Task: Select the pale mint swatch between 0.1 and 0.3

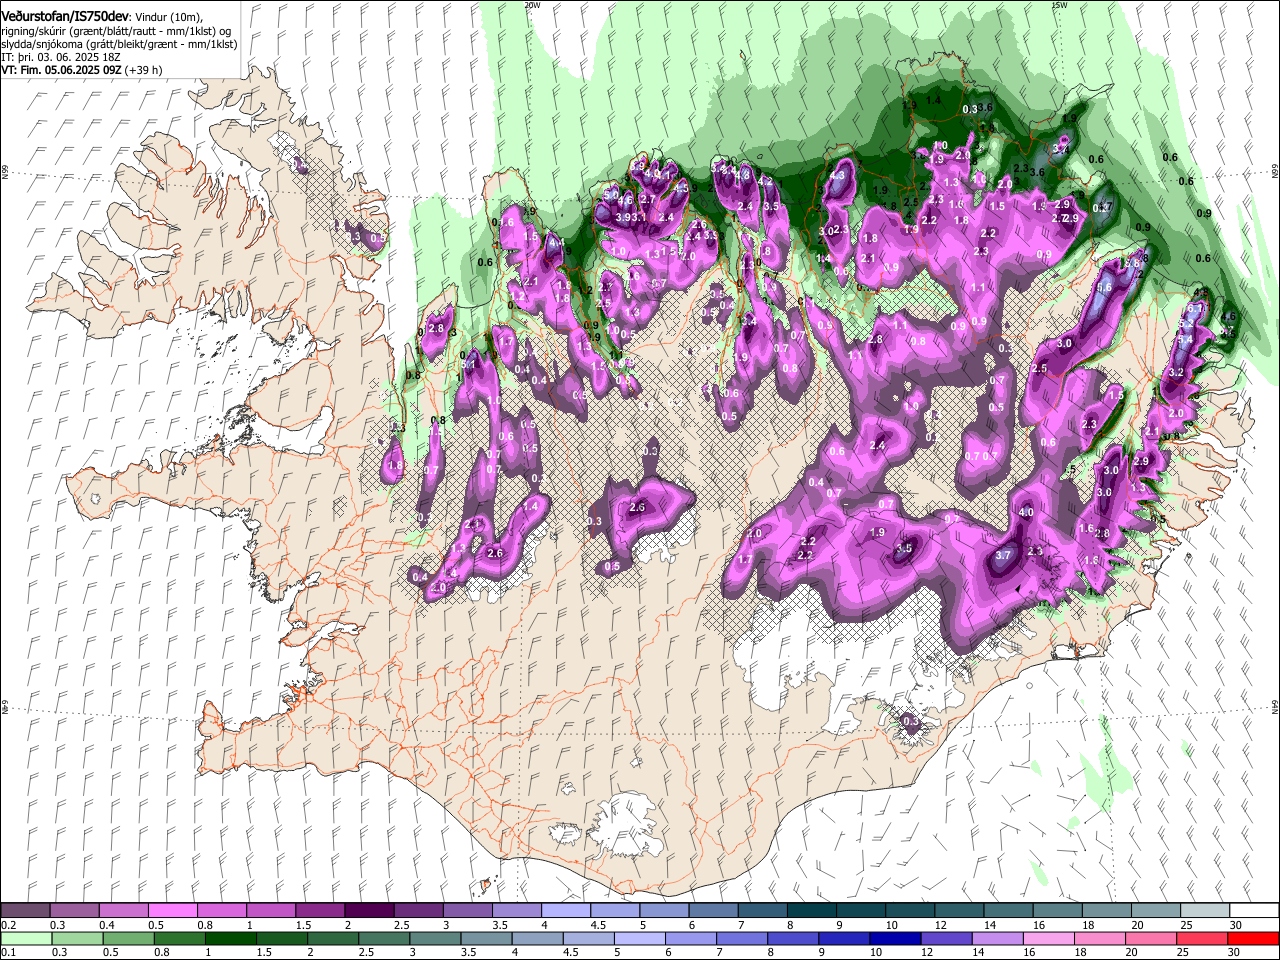Action: 26,939
